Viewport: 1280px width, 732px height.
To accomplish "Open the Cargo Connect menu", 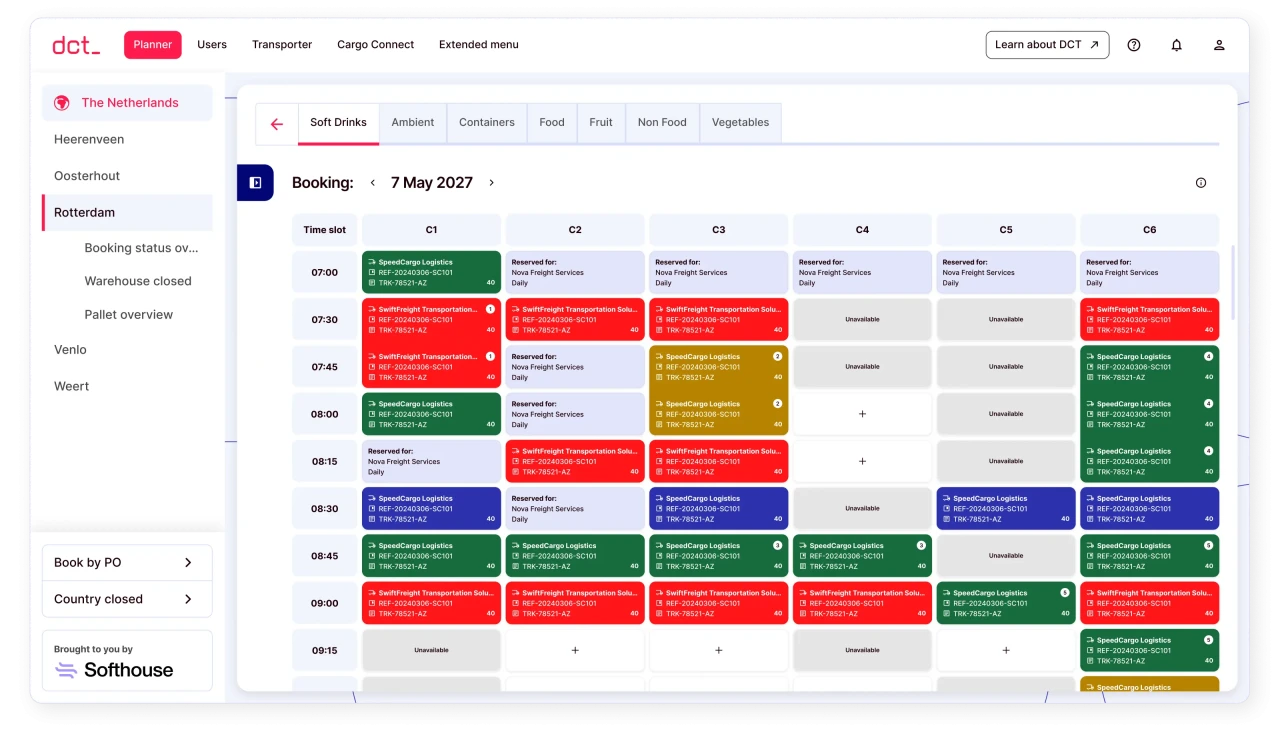I will pyautogui.click(x=375, y=45).
